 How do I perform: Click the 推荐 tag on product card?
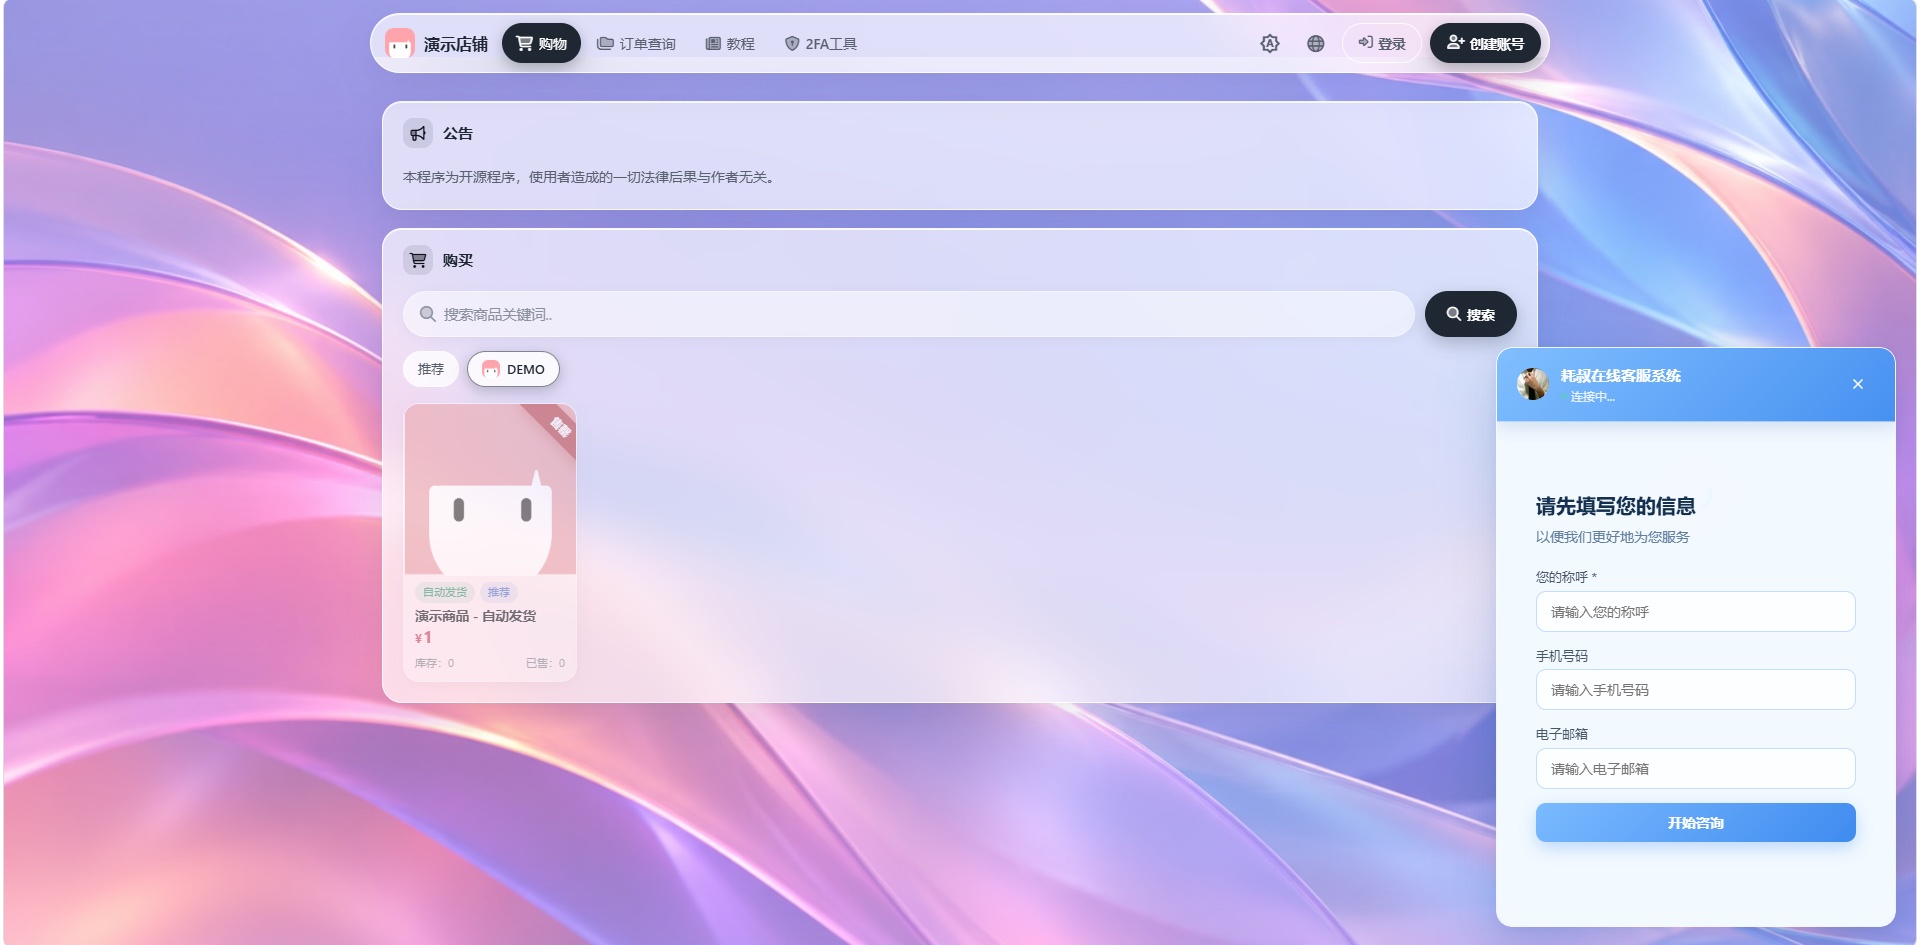[499, 592]
